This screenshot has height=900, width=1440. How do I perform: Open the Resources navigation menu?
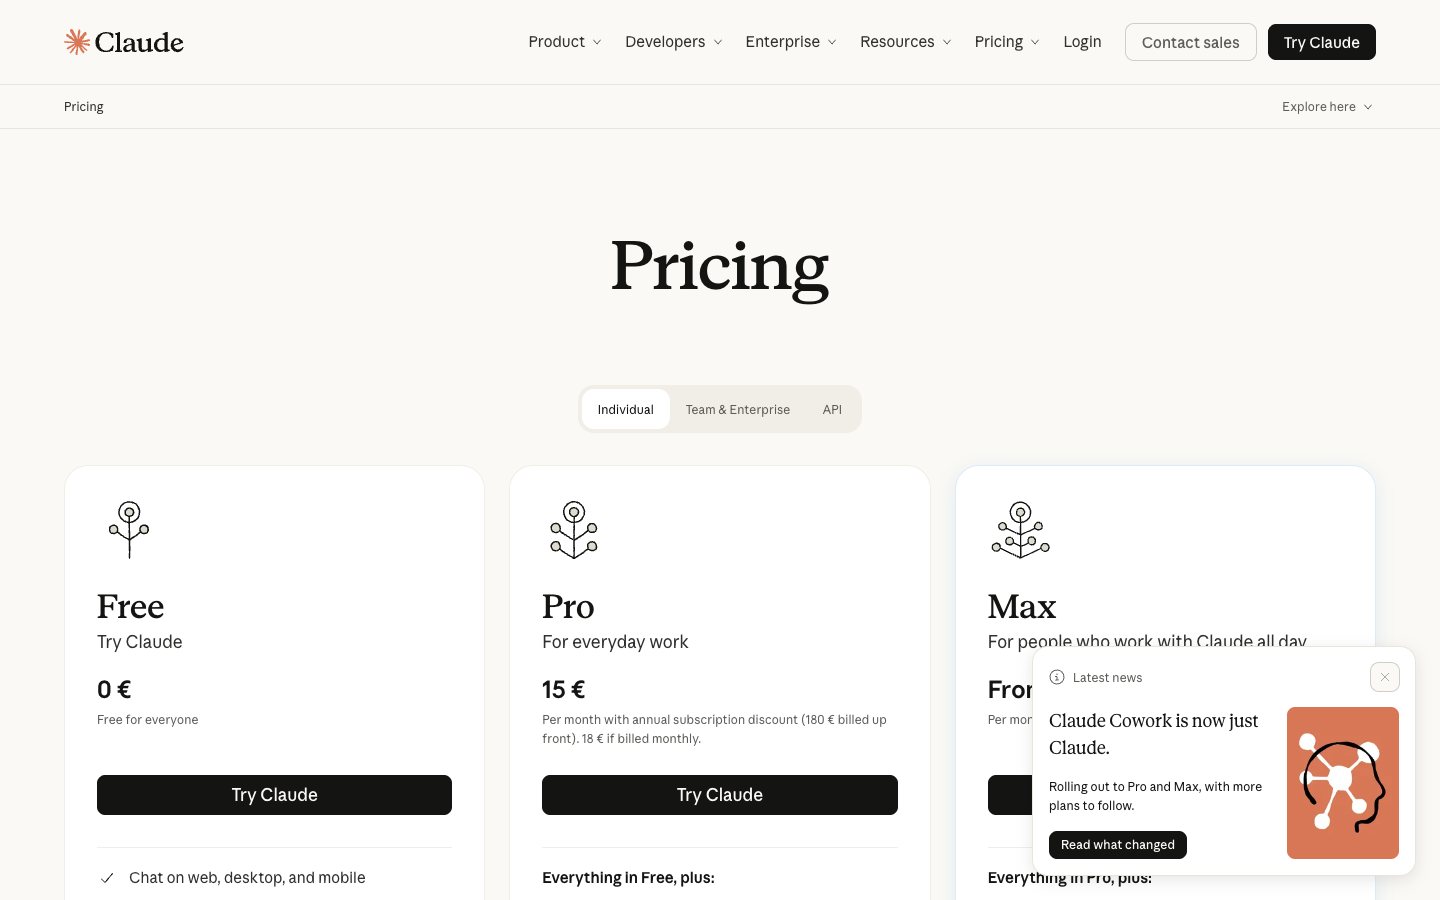(x=906, y=42)
